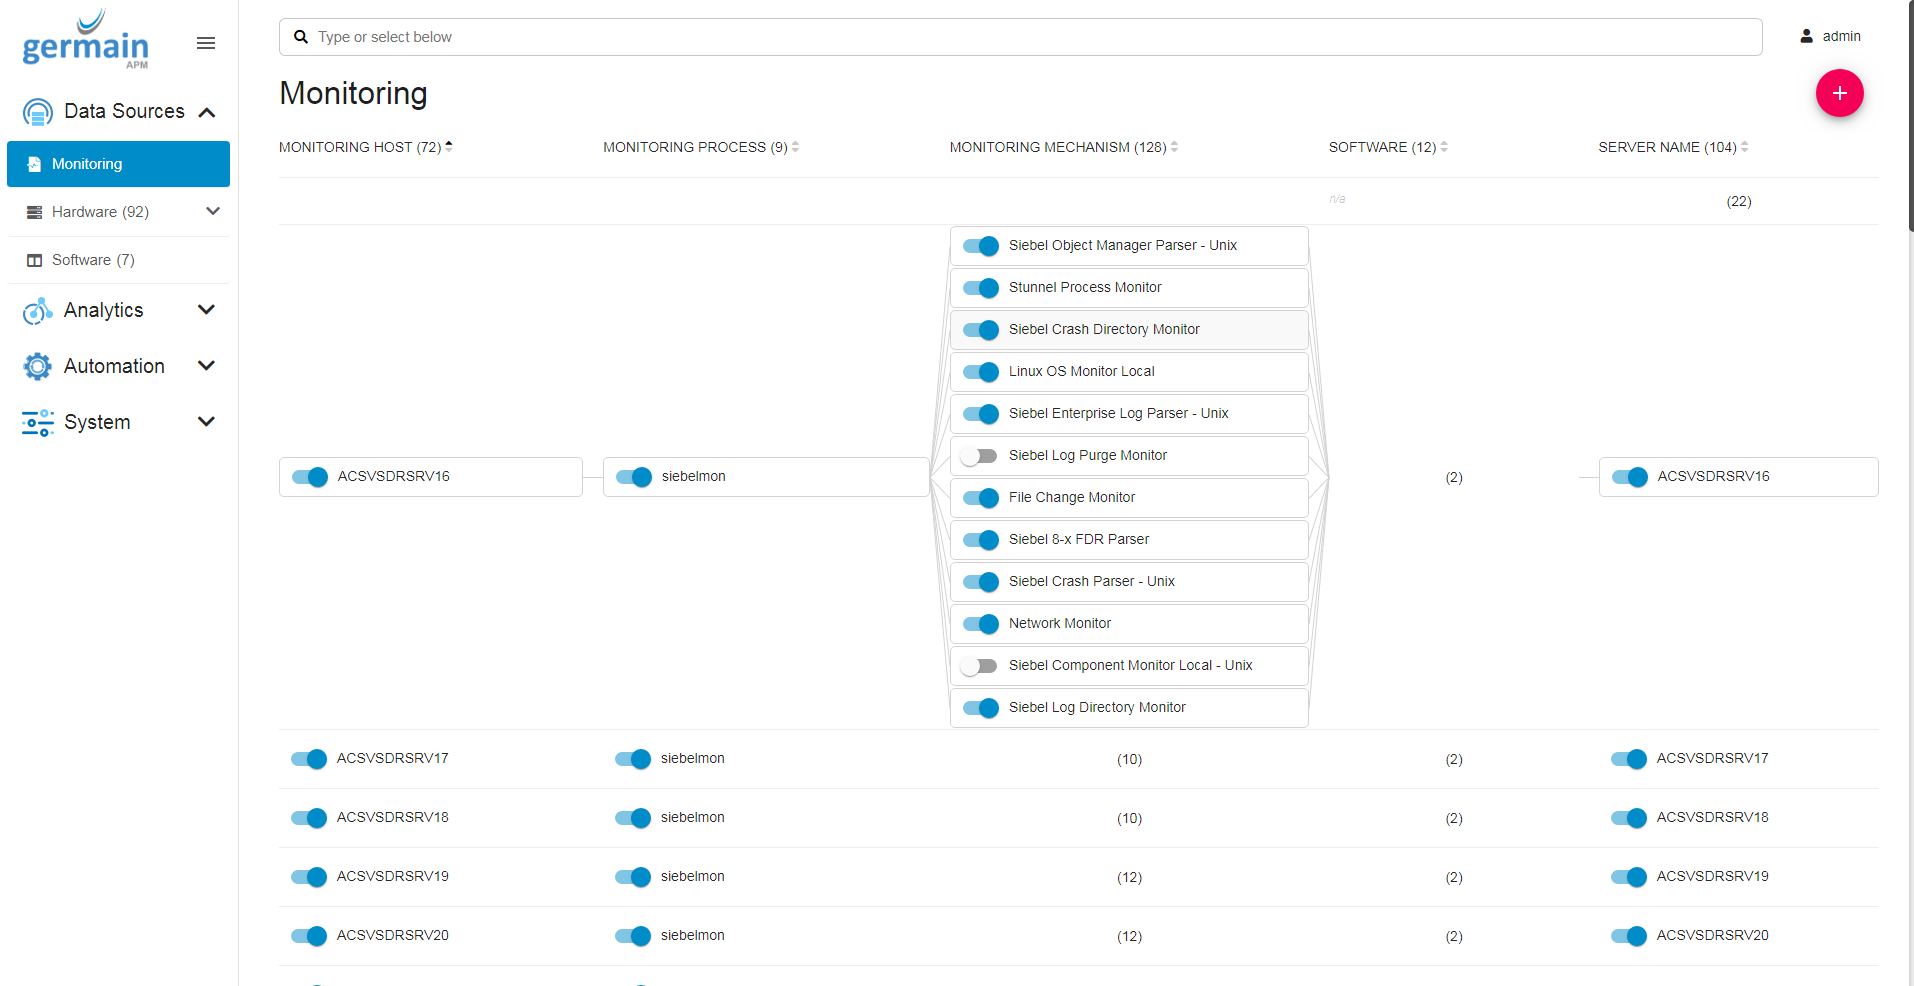Collapse the Data Sources section
Screen dimensions: 1914x986
point(207,112)
